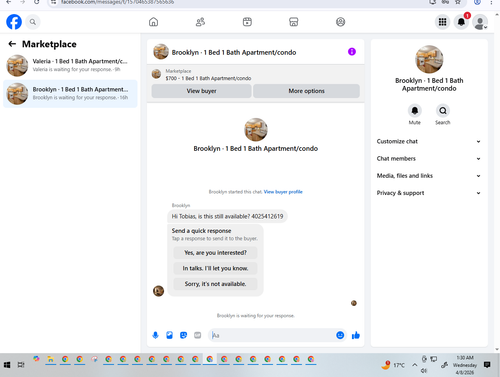This screenshot has height=377, width=500.
Task: Go to the Home feed icon
Action: [153, 22]
